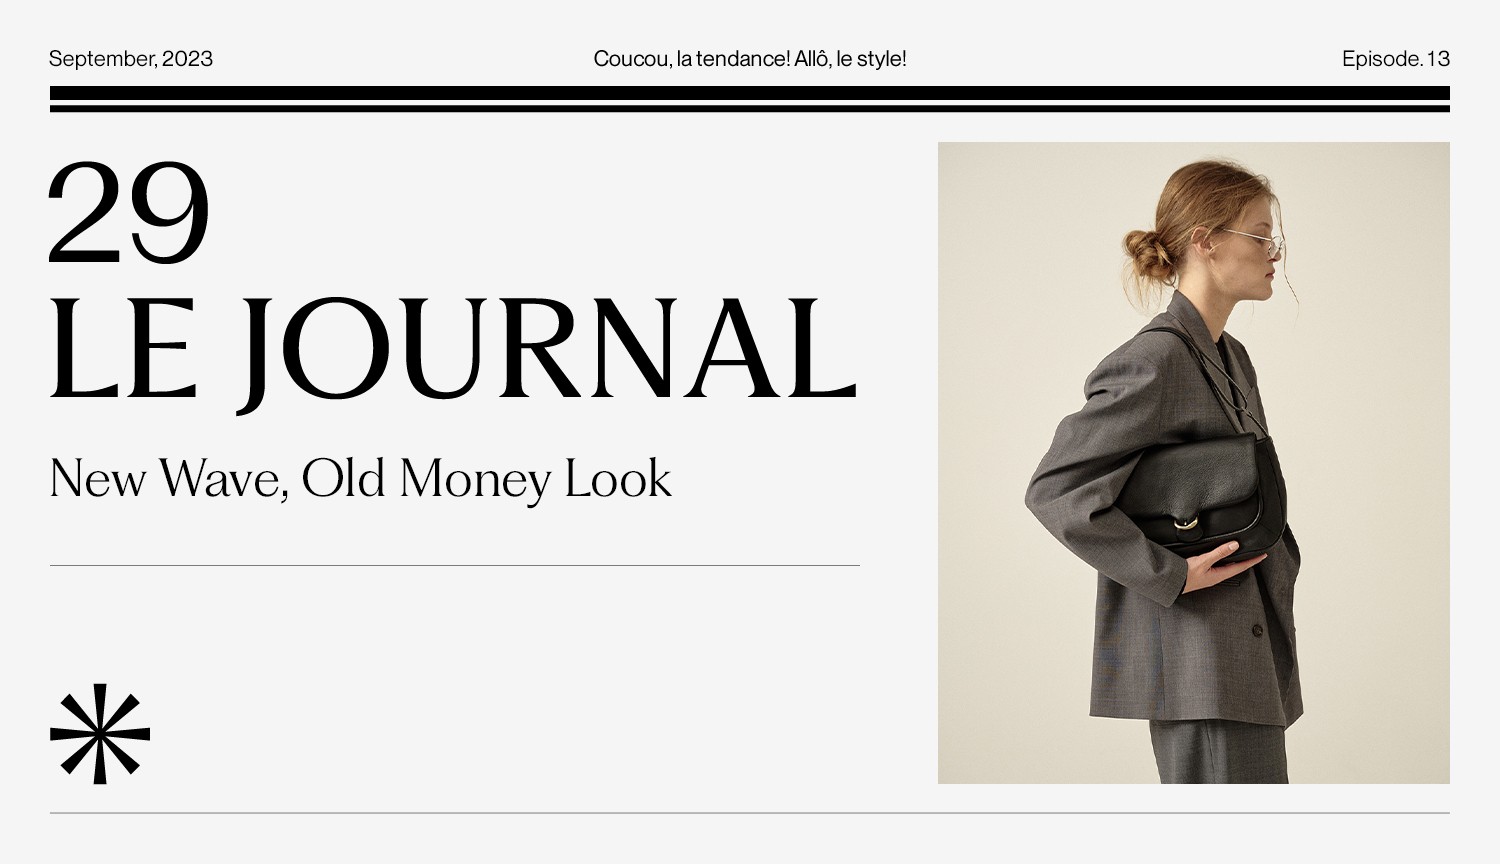Select the 'Episode. 13' label
Viewport: 1500px width, 864px height.
point(1396,59)
